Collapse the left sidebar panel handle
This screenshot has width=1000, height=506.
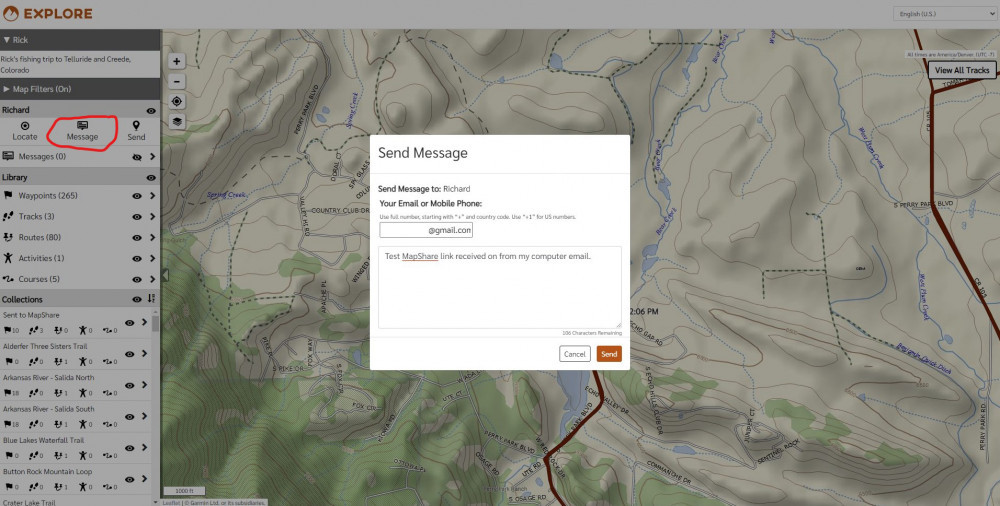[x=165, y=274]
